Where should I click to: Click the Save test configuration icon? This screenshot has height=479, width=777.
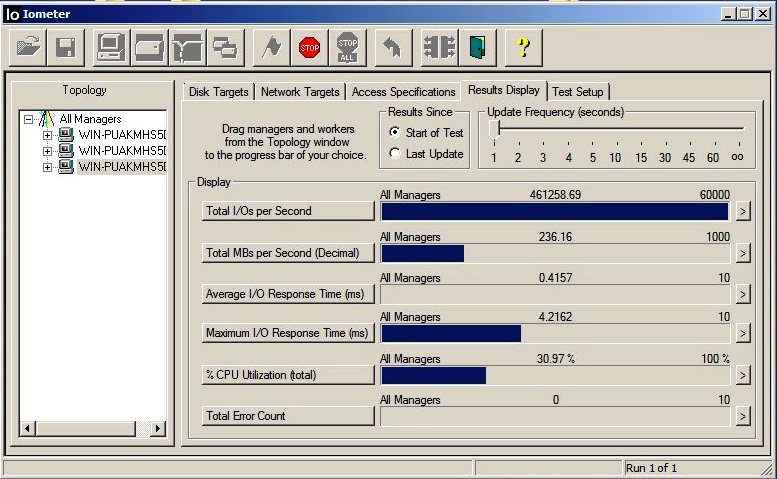point(66,47)
